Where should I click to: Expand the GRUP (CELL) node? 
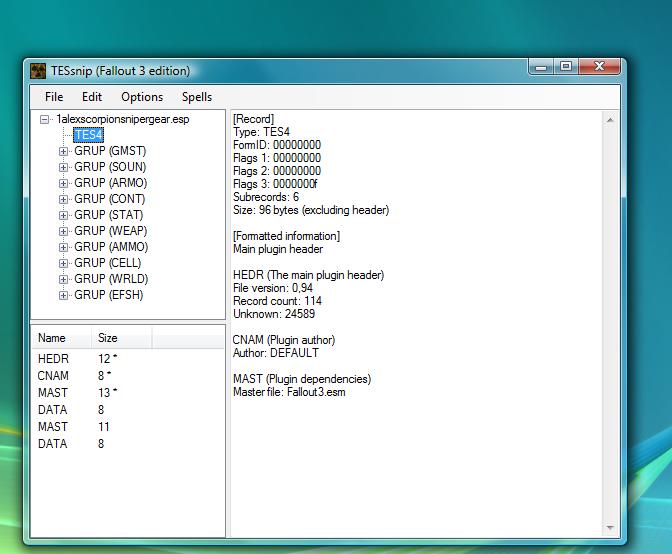(x=63, y=263)
